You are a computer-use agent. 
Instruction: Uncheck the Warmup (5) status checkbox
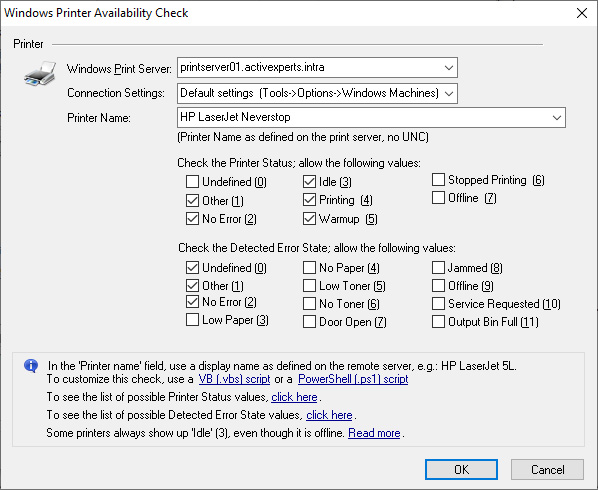309,218
